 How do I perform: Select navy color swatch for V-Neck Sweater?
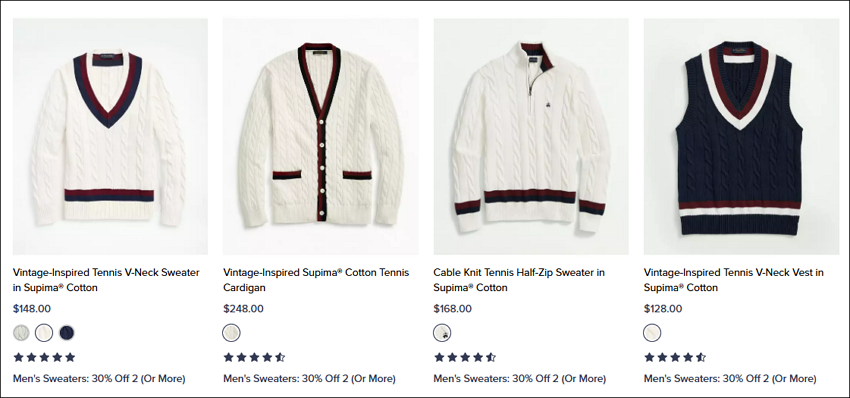(67, 333)
